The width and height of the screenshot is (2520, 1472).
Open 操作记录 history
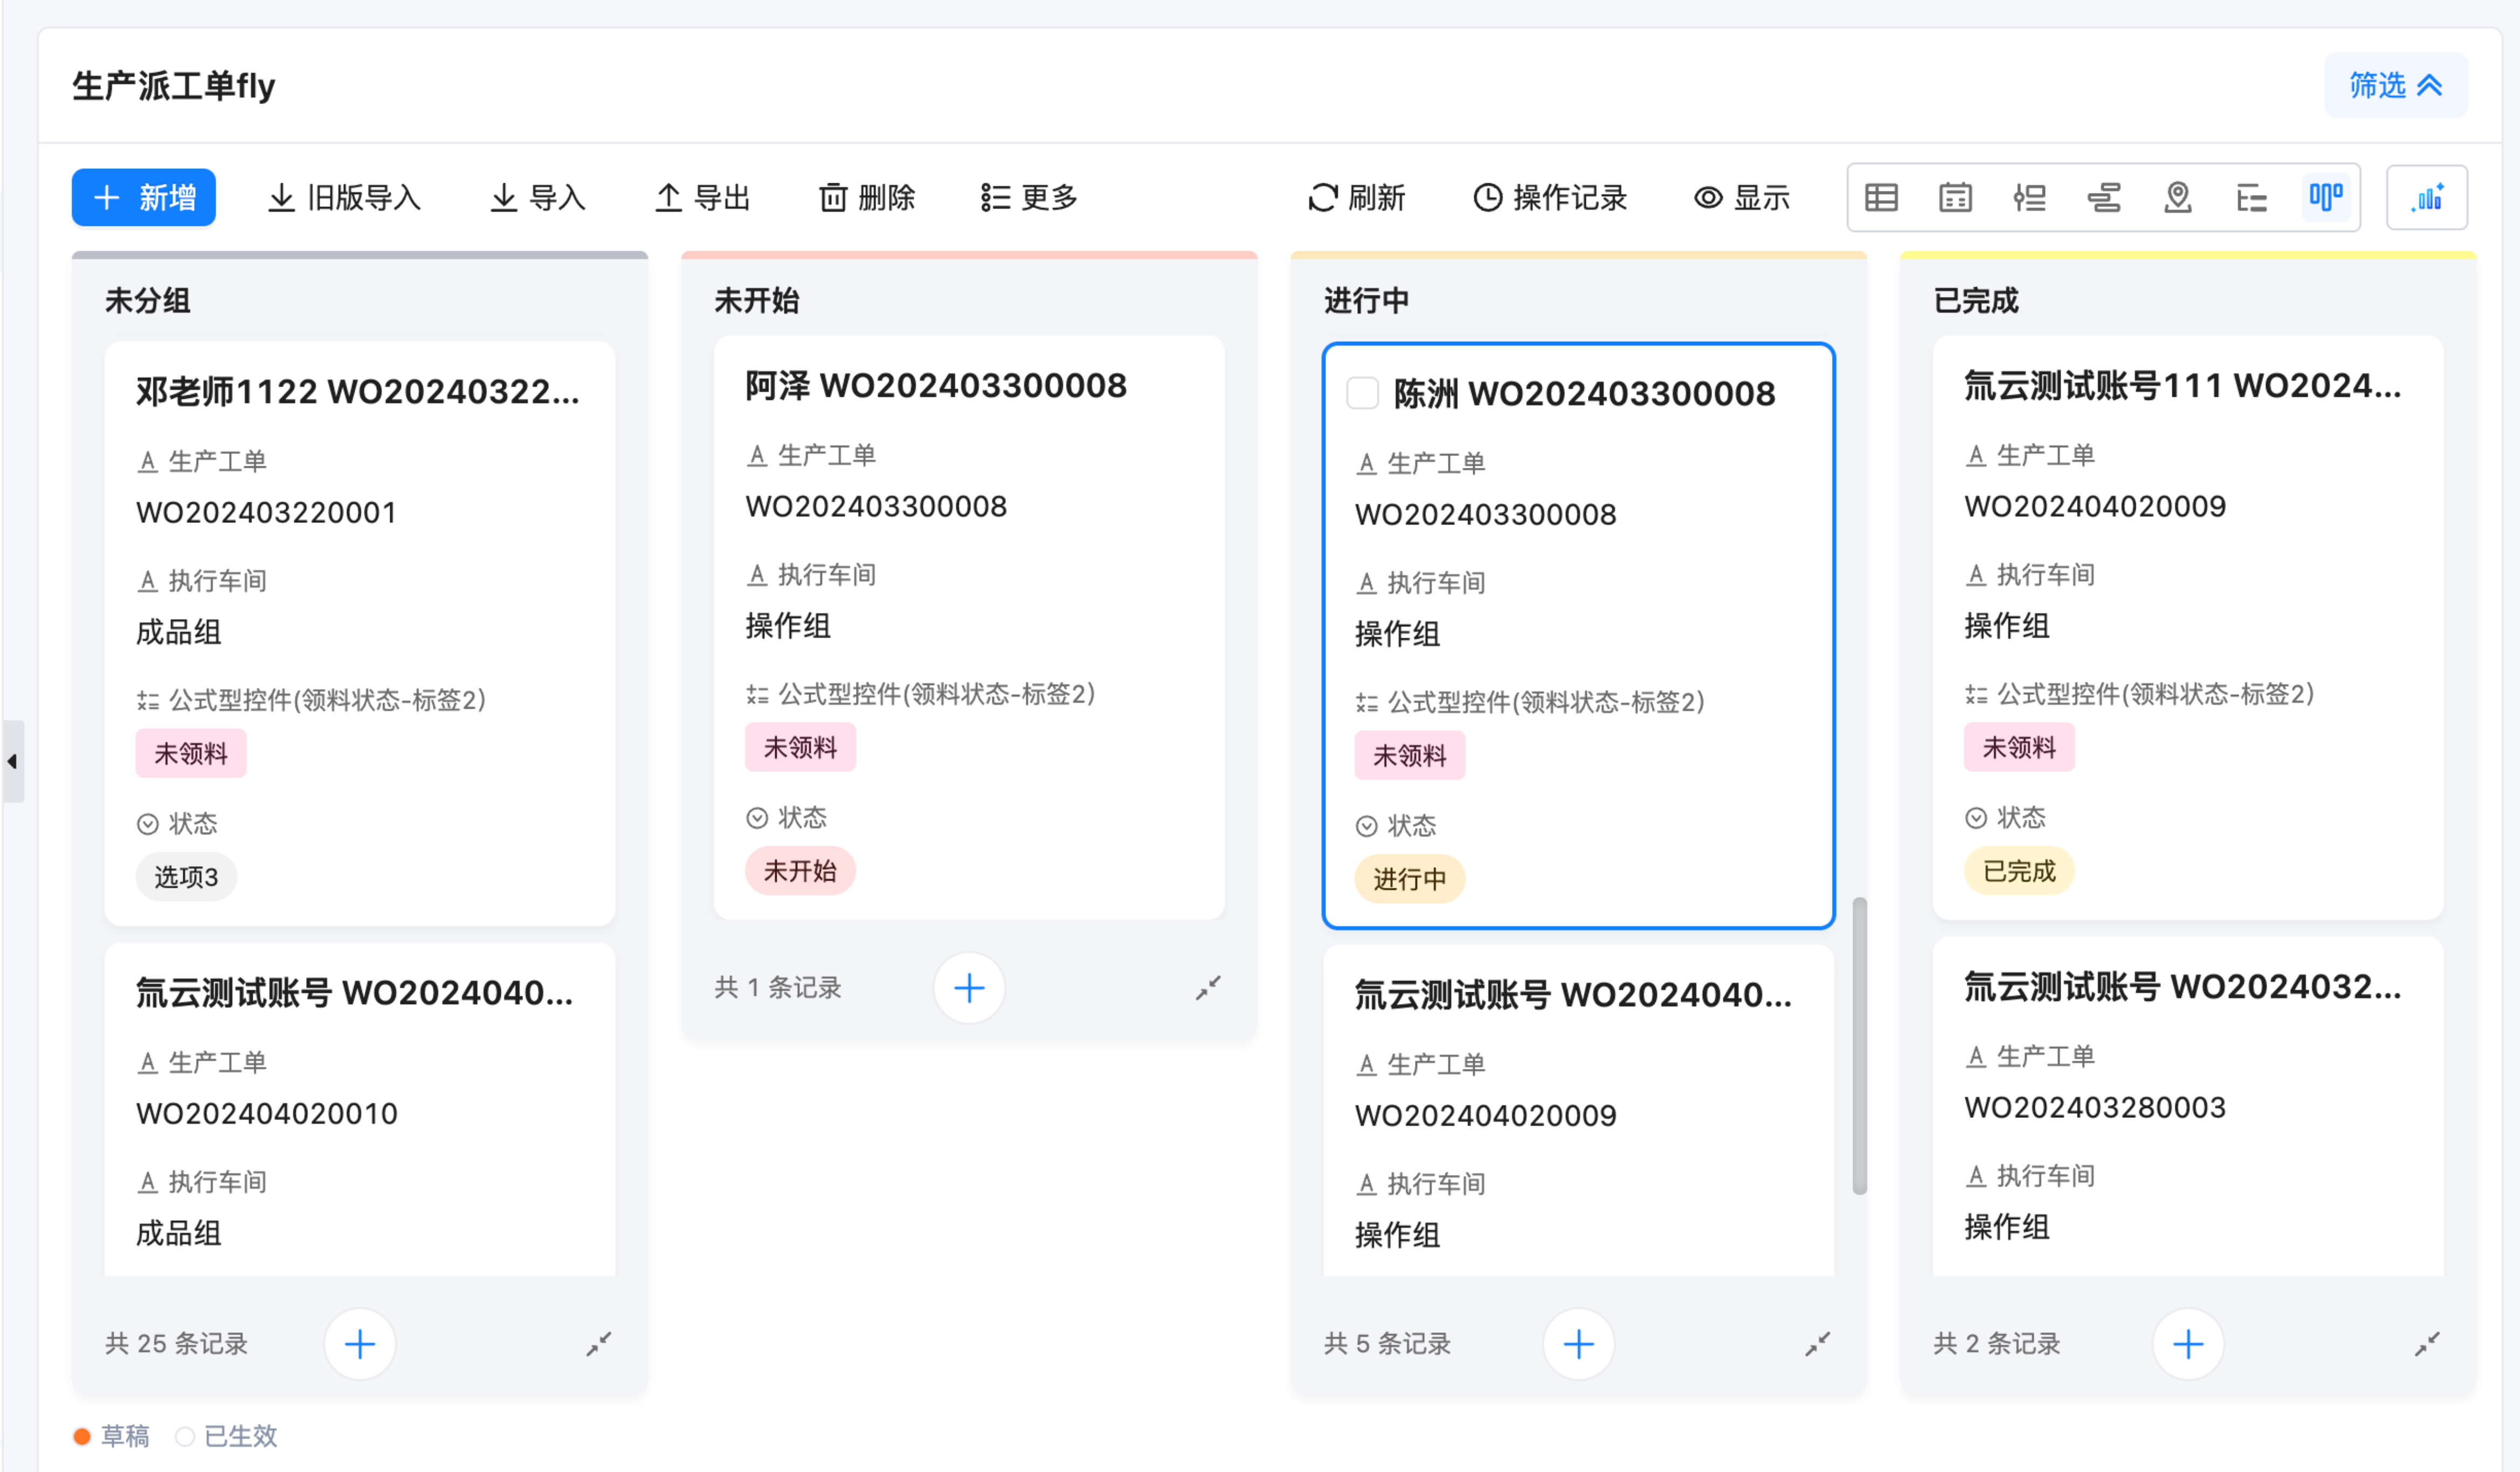[x=1550, y=197]
